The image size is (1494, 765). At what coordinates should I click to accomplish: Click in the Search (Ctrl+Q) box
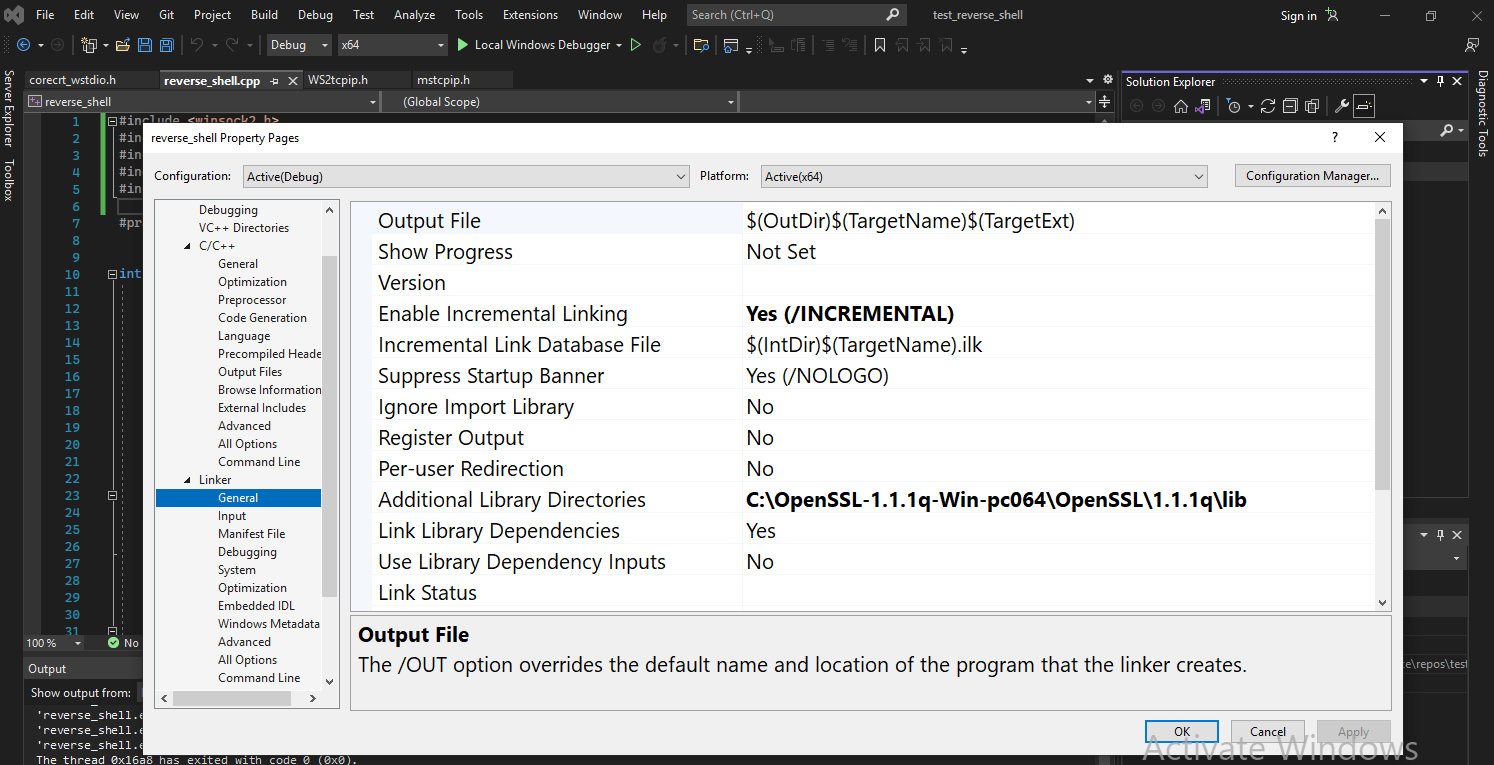pos(797,15)
